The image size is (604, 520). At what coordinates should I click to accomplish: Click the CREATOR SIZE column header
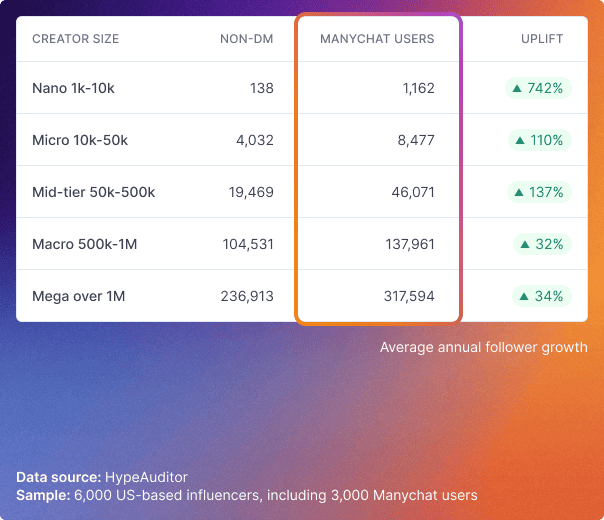click(x=76, y=39)
